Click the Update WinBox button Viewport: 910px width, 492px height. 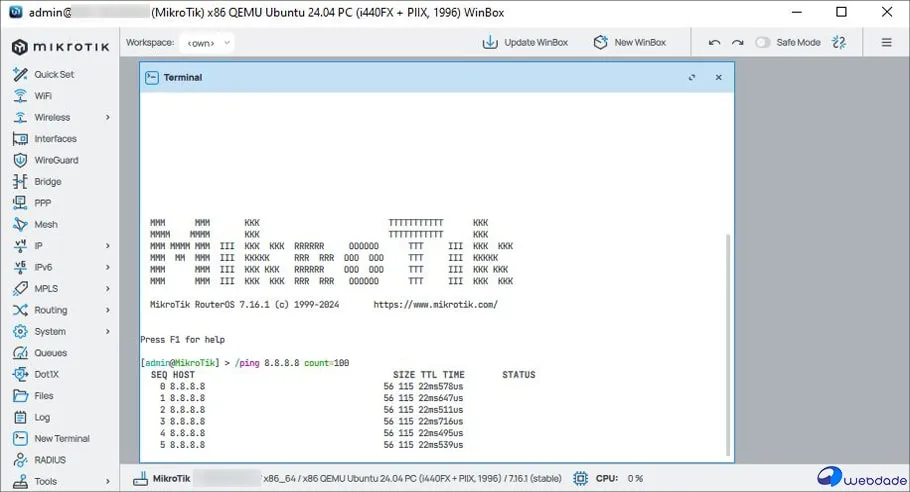click(525, 43)
